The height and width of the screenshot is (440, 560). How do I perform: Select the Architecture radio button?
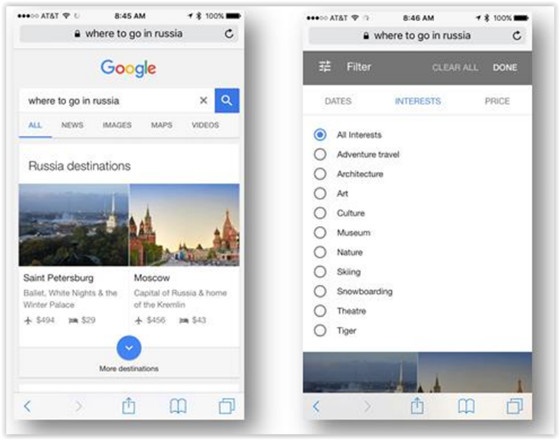[x=320, y=174]
